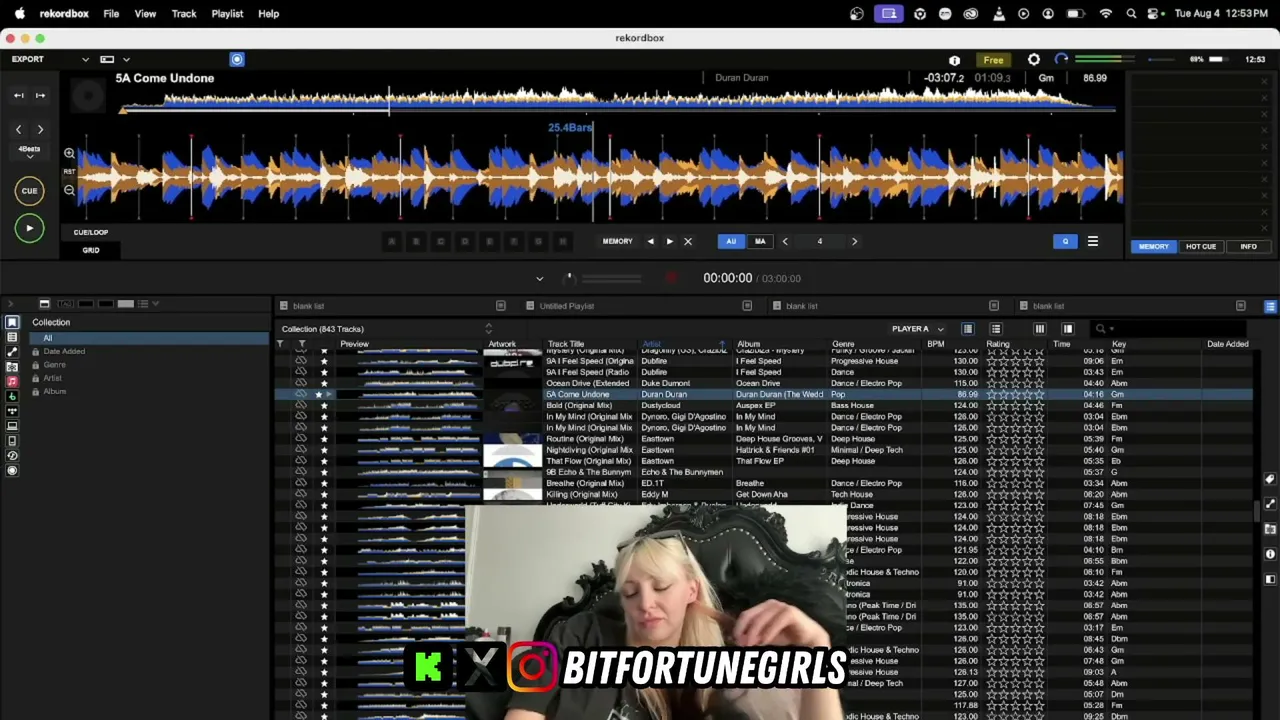Increase the loop length from 4 beats
The height and width of the screenshot is (720, 1280).
pos(854,241)
